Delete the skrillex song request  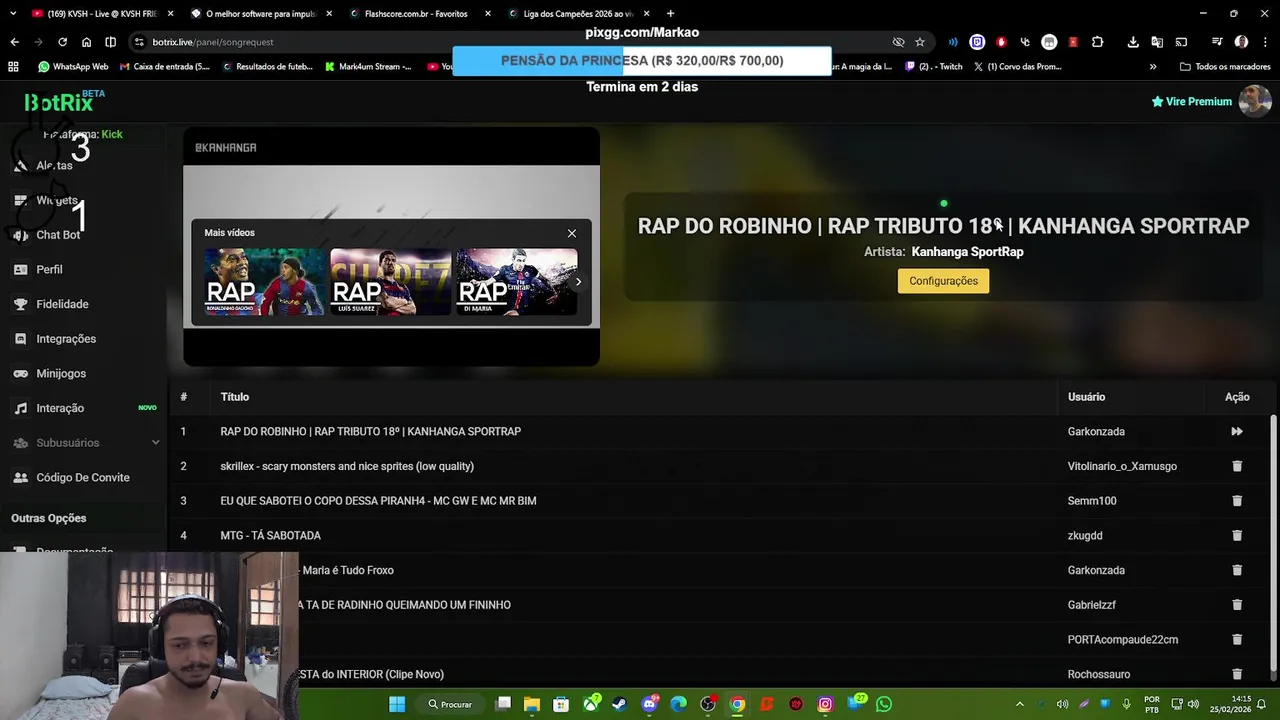(1237, 466)
